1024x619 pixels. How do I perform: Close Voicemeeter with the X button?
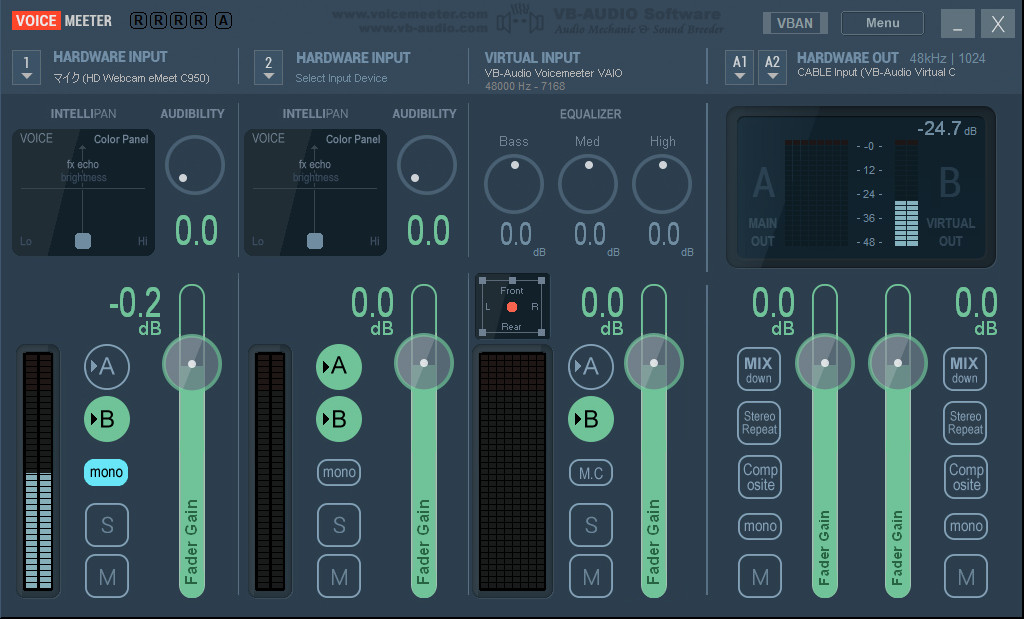(998, 24)
